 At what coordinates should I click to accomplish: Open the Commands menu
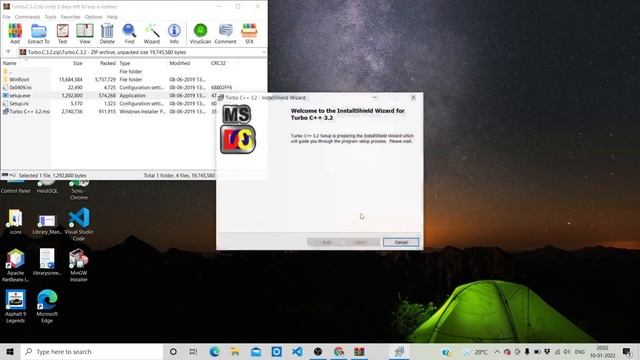pos(27,17)
